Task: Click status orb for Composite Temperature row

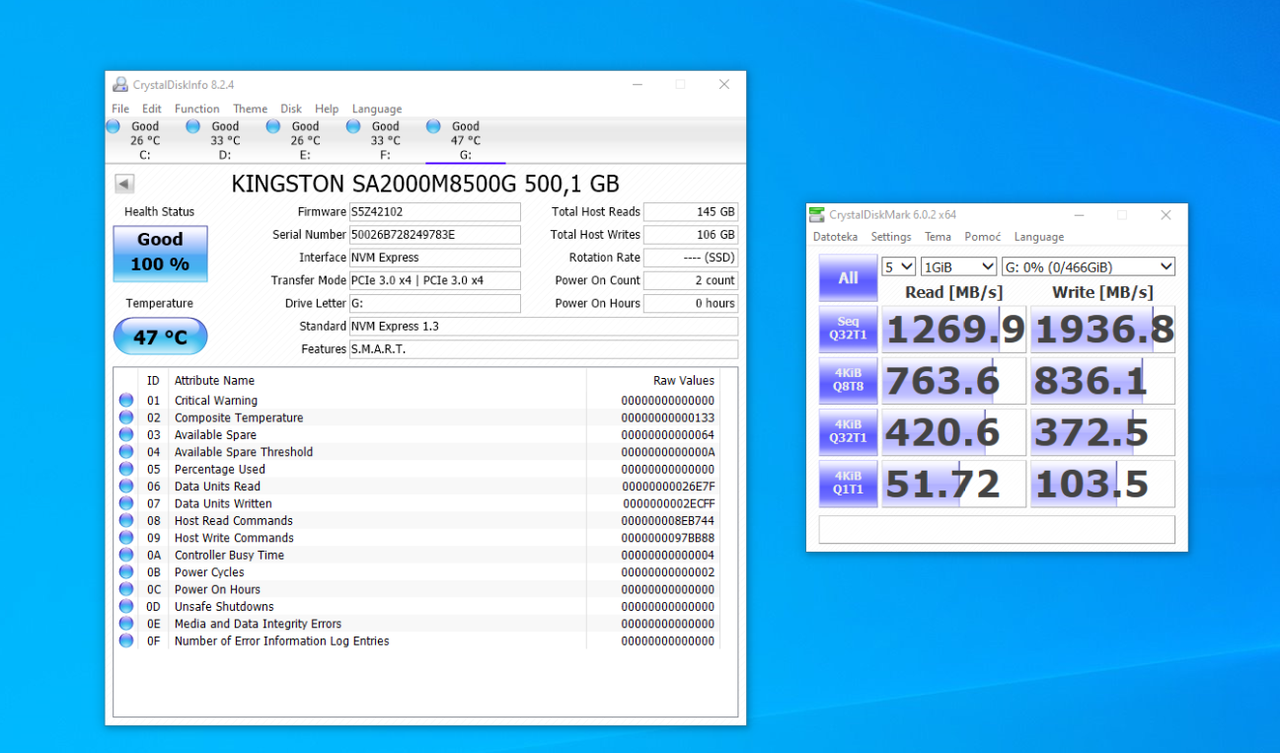Action: 126,417
